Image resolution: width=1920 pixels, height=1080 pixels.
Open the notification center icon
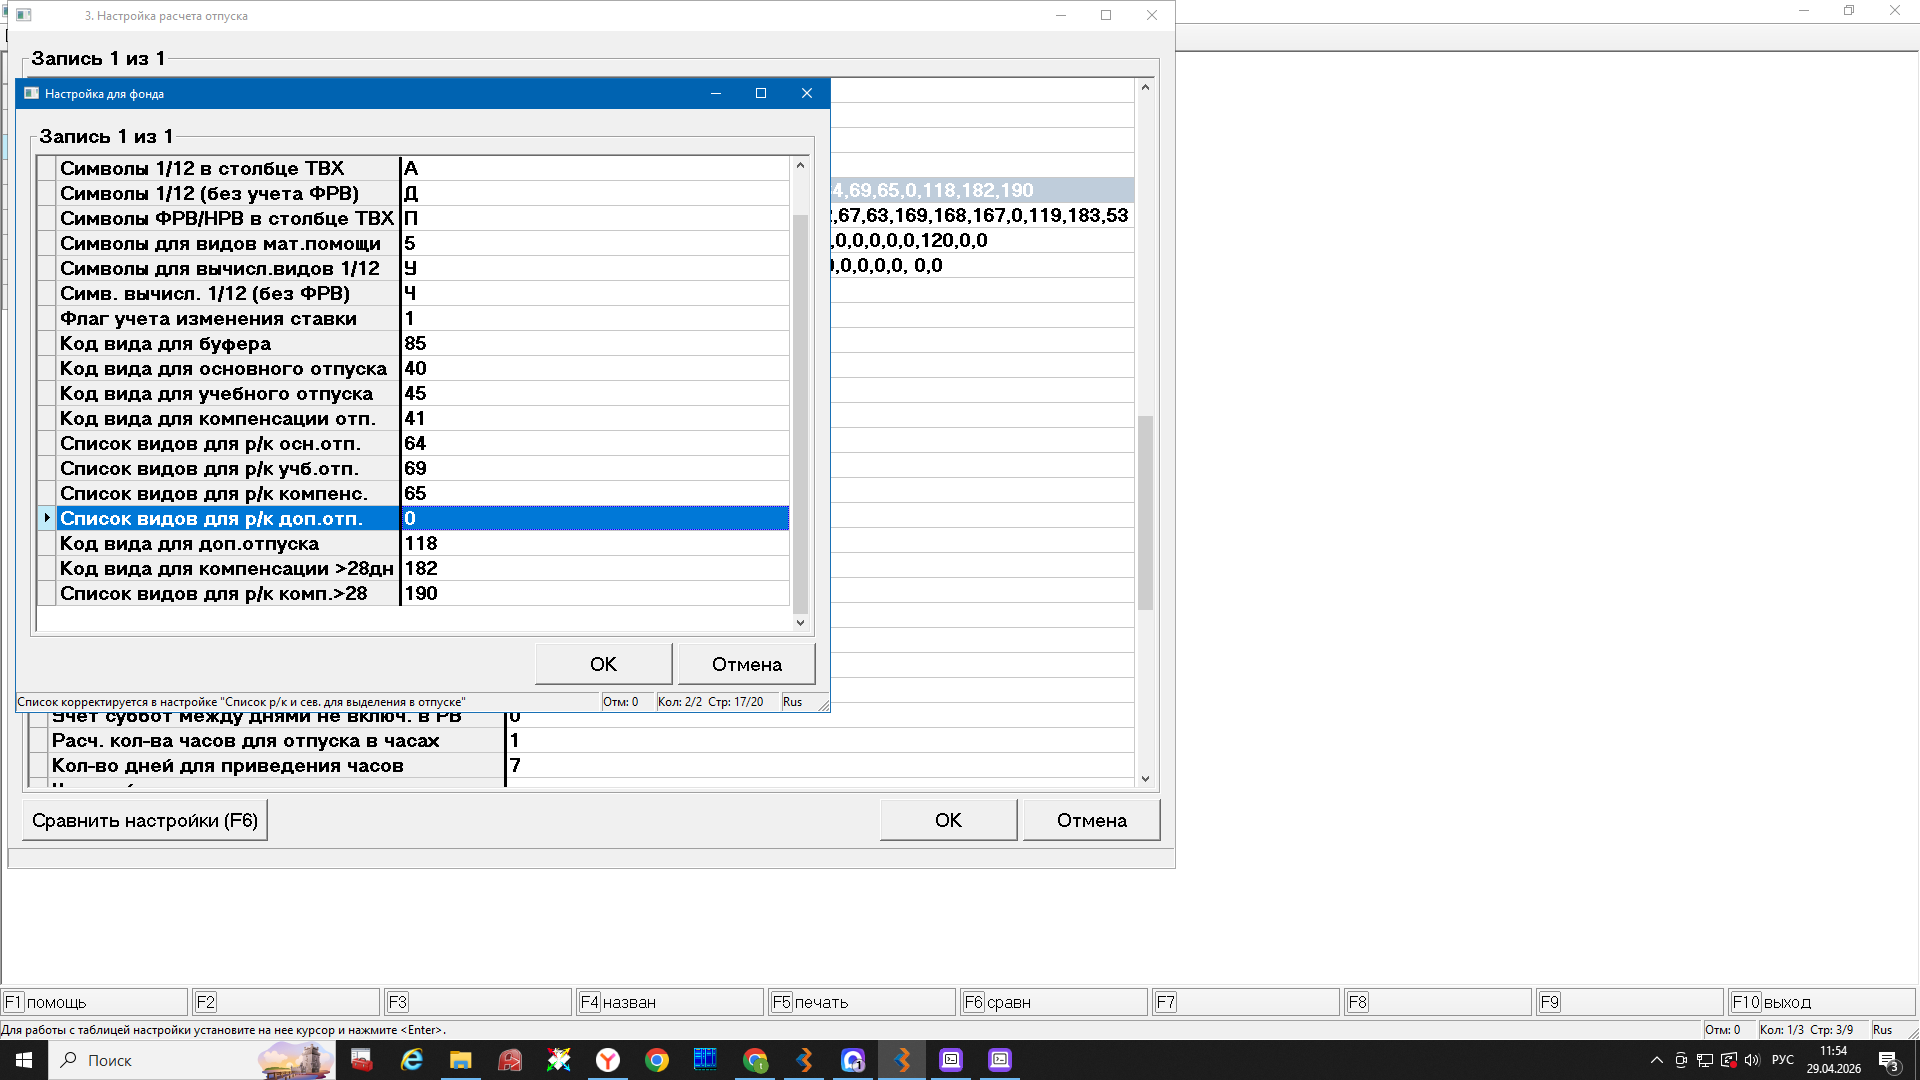point(1888,1060)
